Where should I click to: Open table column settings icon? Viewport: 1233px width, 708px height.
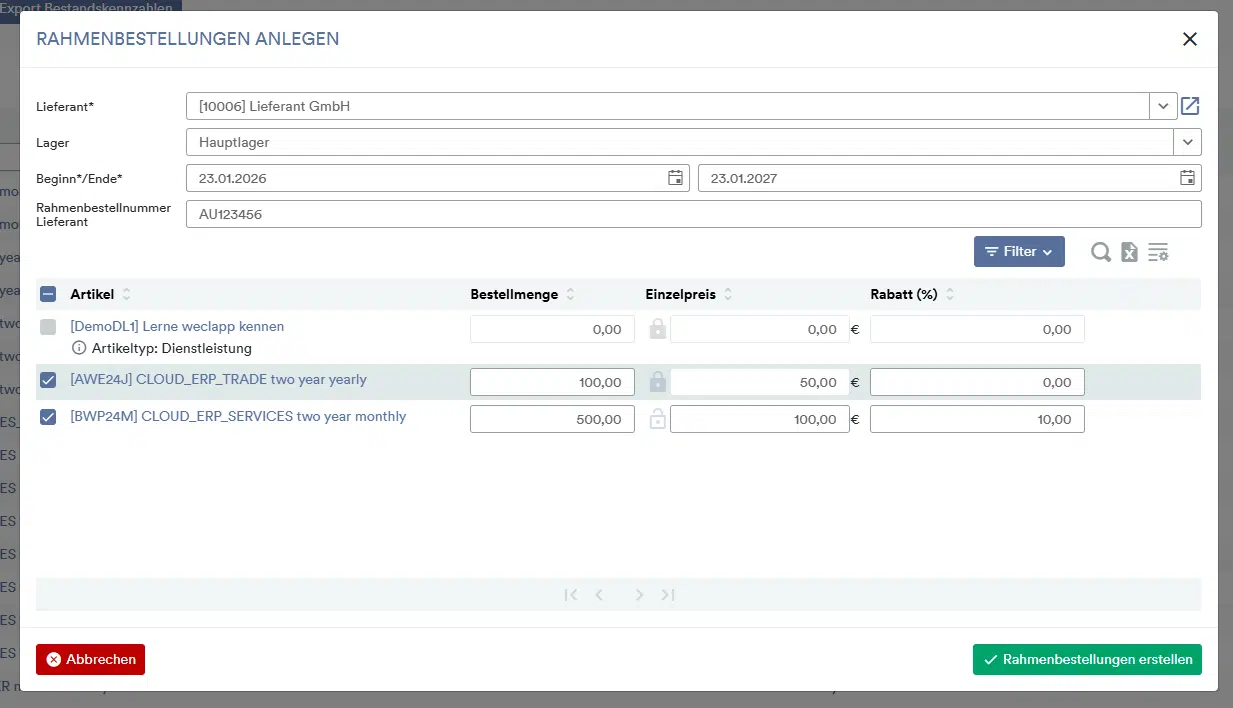pyautogui.click(x=1158, y=252)
